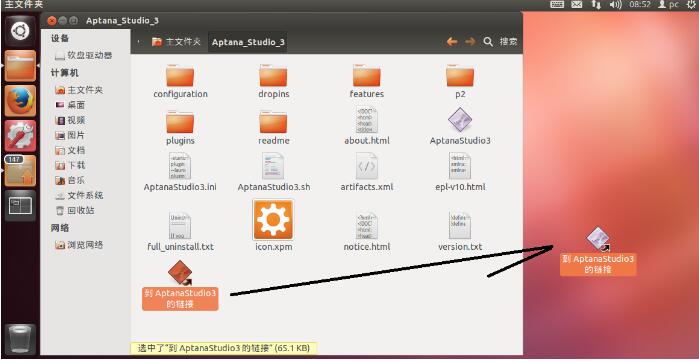The height and width of the screenshot is (363, 699).
Task: Open the configuration folder
Action: 180,81
